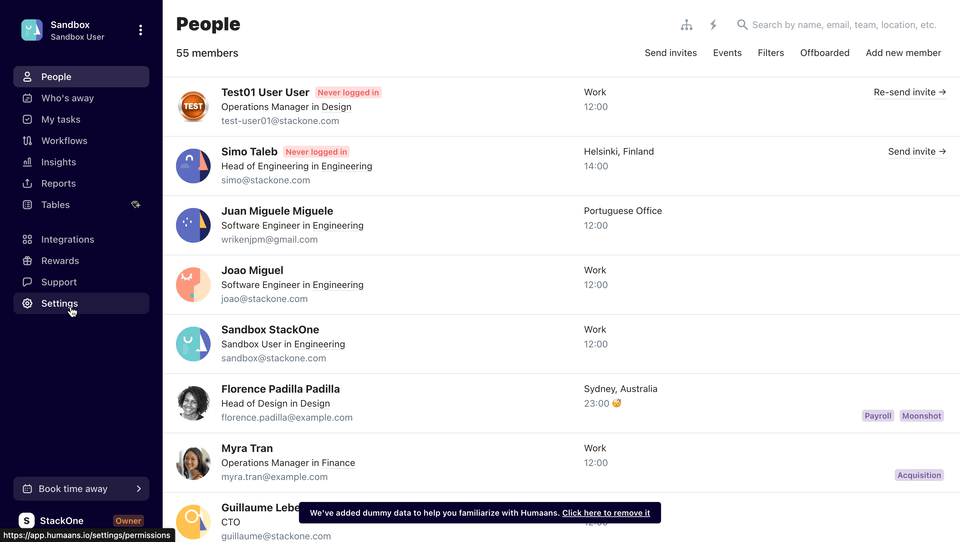Click the lightning bolt quick actions icon
960x542 pixels.
(x=713, y=25)
